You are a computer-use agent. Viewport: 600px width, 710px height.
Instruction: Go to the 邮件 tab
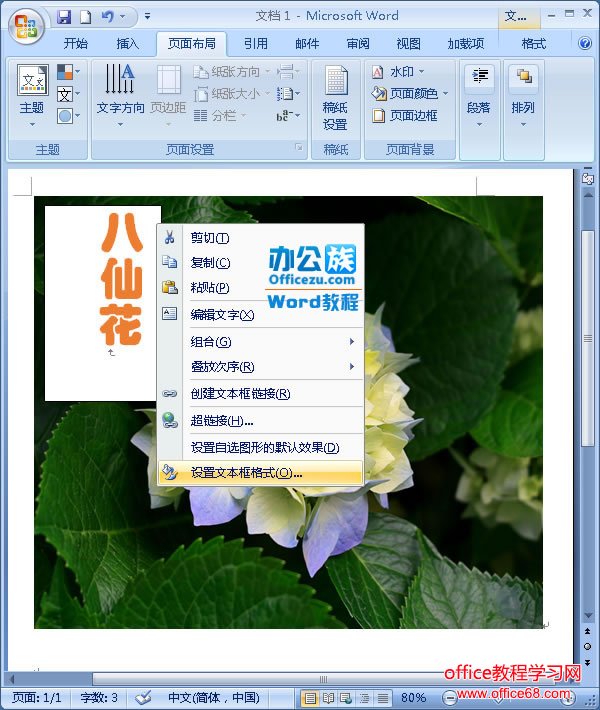tap(307, 43)
